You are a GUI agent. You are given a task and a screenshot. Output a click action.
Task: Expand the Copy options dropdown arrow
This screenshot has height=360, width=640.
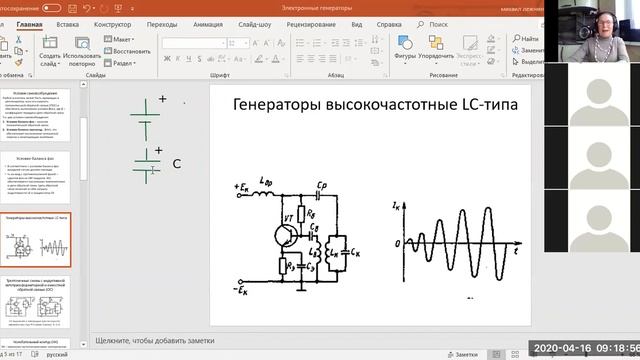point(27,51)
